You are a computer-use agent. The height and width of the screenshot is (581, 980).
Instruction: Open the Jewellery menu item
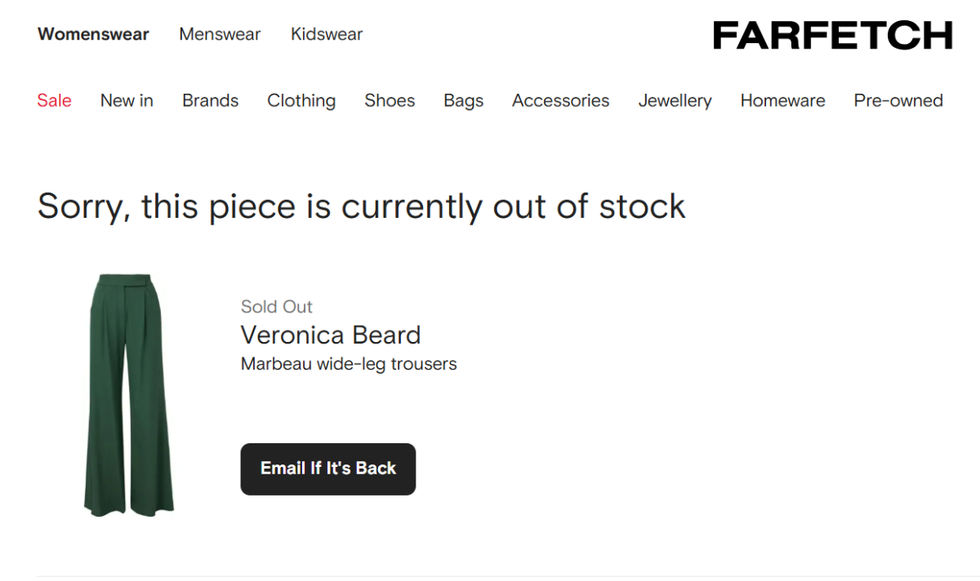click(675, 100)
